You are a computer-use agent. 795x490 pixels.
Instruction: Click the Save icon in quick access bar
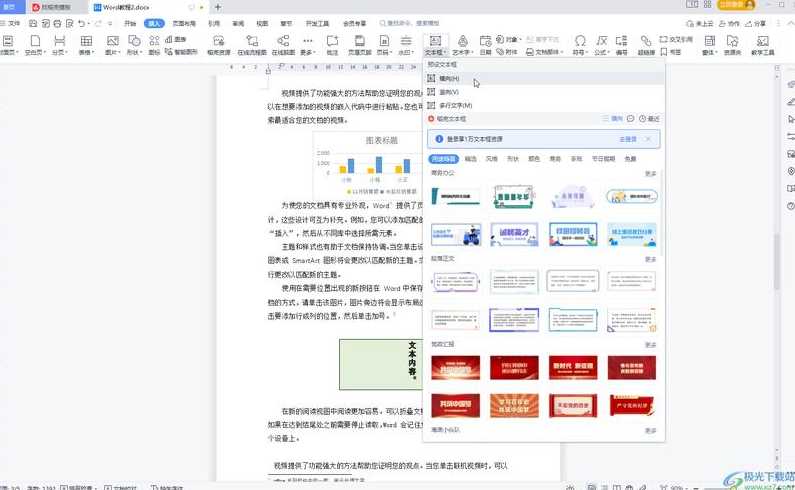coord(33,23)
